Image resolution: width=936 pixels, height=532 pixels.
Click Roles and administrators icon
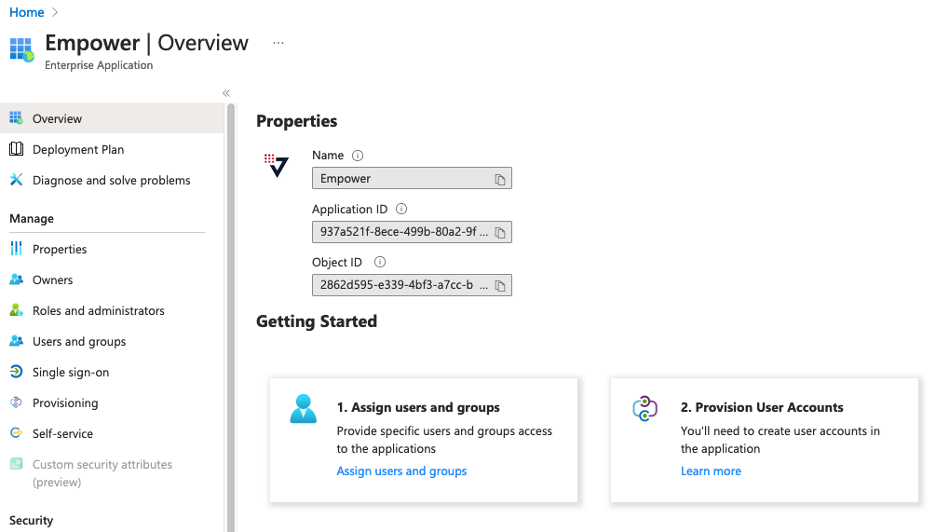click(16, 310)
